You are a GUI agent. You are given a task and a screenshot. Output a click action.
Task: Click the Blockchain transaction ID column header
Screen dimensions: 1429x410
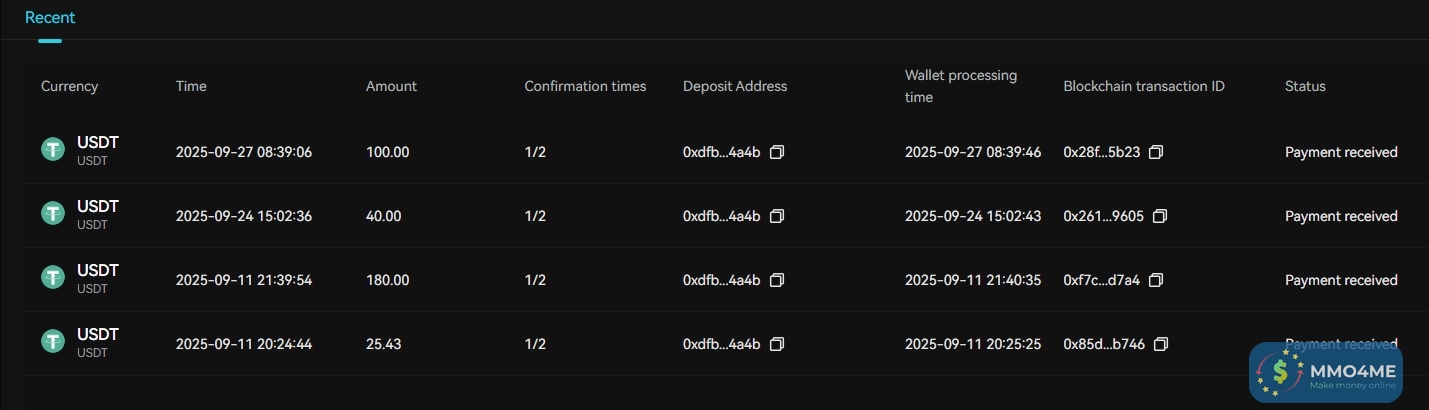[x=1143, y=86]
